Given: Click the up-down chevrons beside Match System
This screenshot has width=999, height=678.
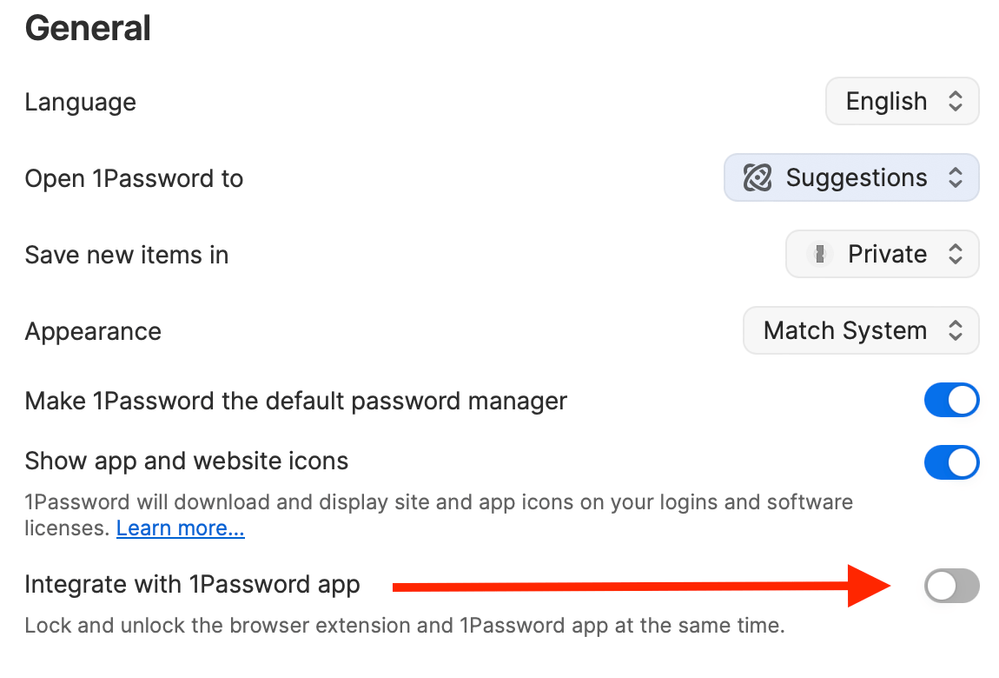Looking at the screenshot, I should [955, 331].
